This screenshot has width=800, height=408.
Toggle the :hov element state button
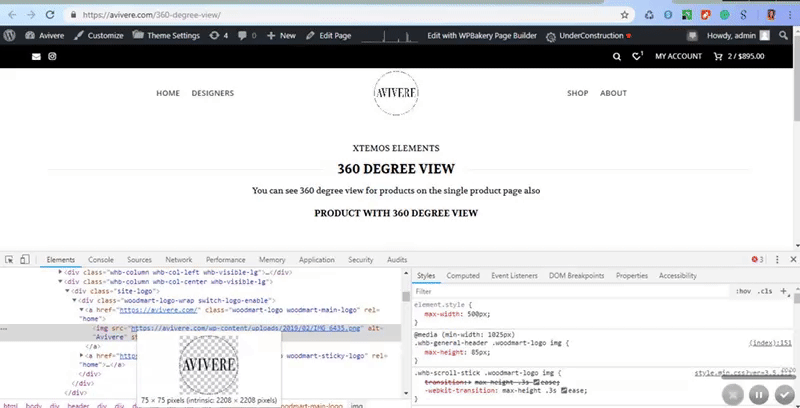(743, 291)
